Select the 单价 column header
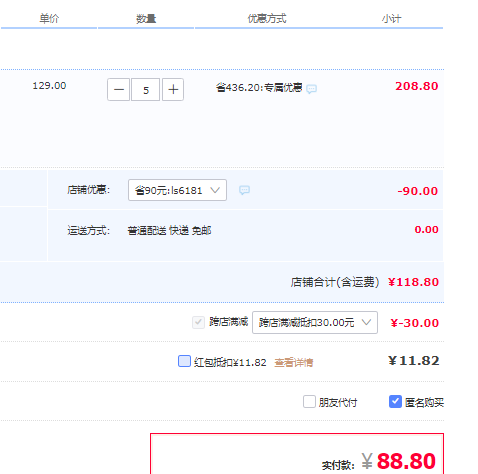478x474 pixels. [x=49, y=19]
